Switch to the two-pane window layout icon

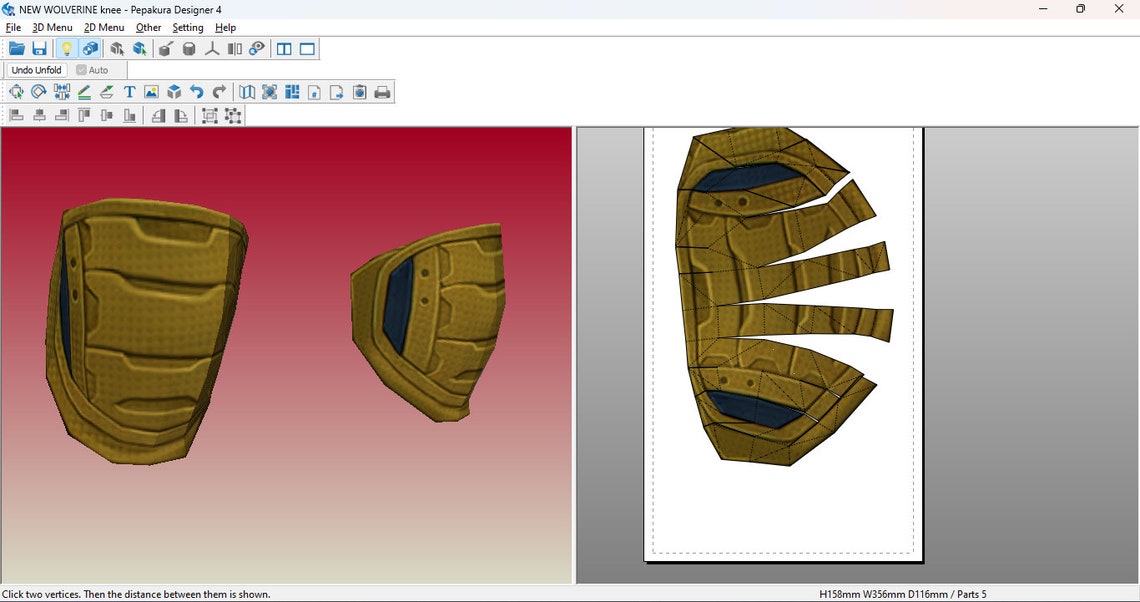pos(285,48)
